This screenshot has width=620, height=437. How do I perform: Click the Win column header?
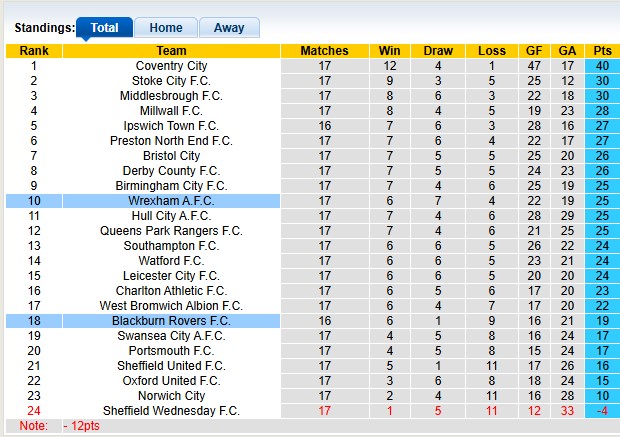click(388, 51)
